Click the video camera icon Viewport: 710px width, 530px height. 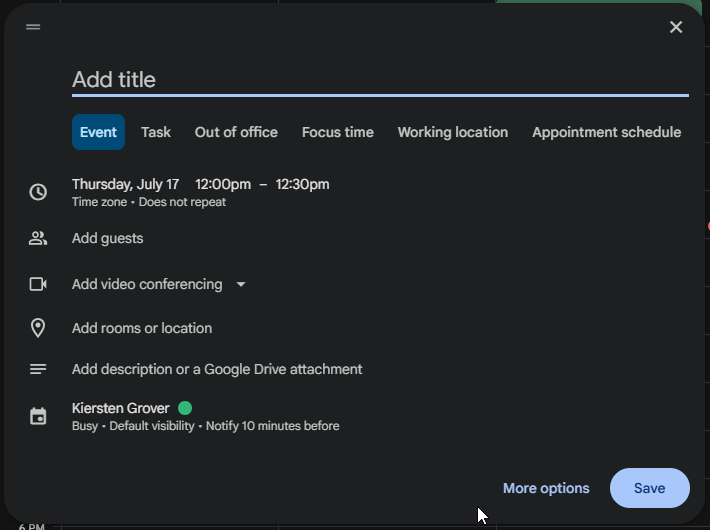pyautogui.click(x=38, y=285)
